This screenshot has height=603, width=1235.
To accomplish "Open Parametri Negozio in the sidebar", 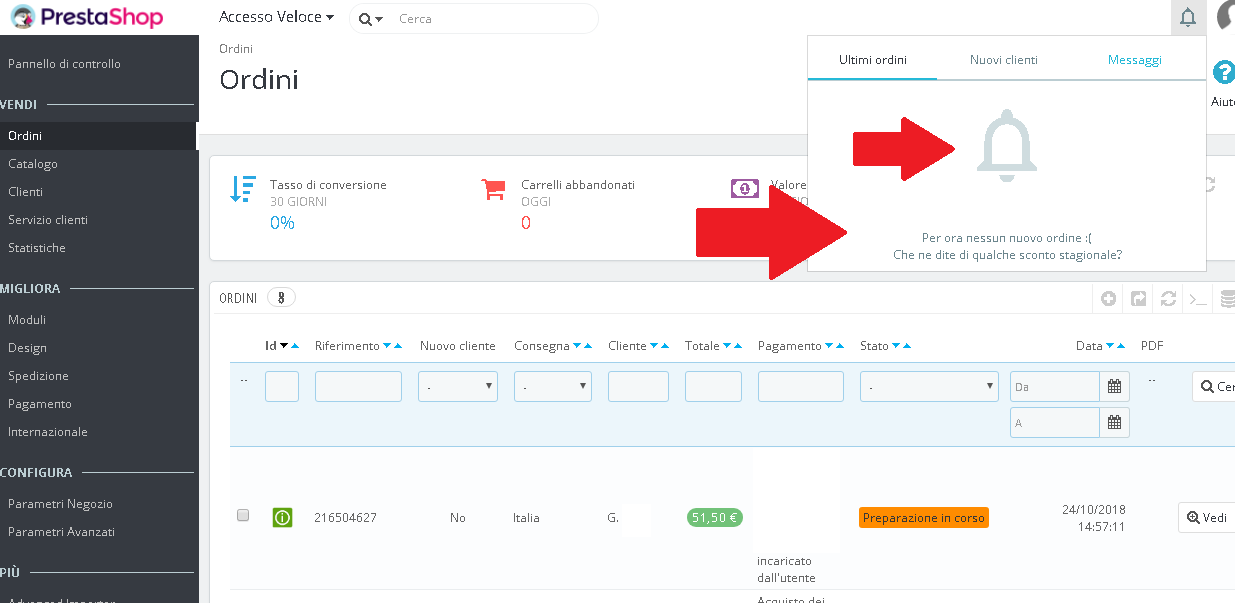I will pyautogui.click(x=60, y=504).
